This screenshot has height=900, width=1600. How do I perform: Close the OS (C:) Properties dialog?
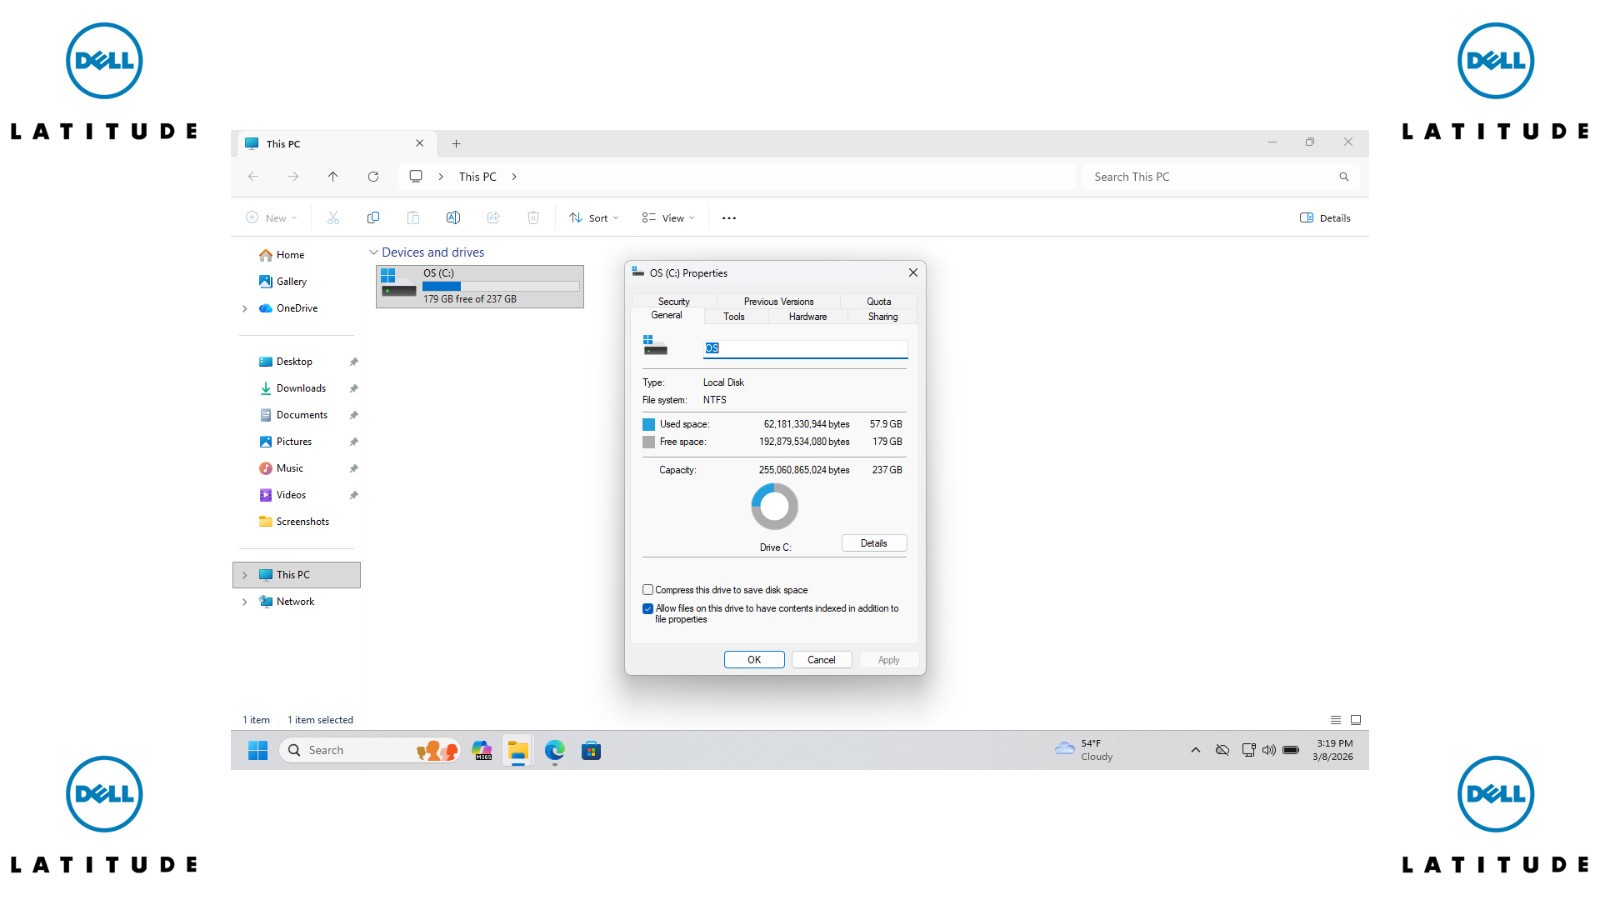(x=913, y=273)
